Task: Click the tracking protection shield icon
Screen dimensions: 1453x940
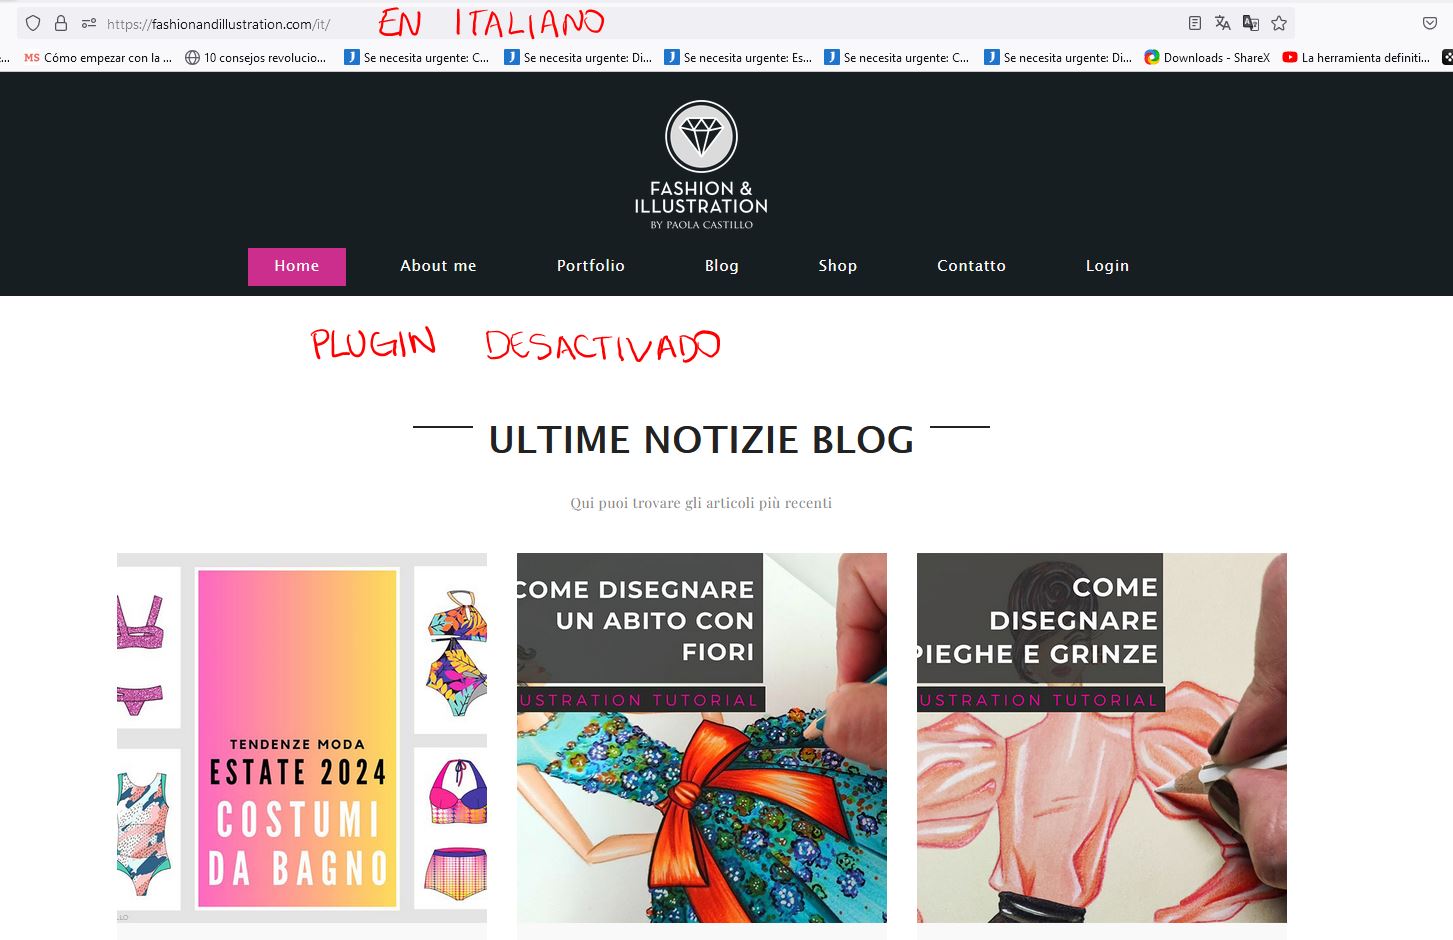Action: (x=33, y=23)
